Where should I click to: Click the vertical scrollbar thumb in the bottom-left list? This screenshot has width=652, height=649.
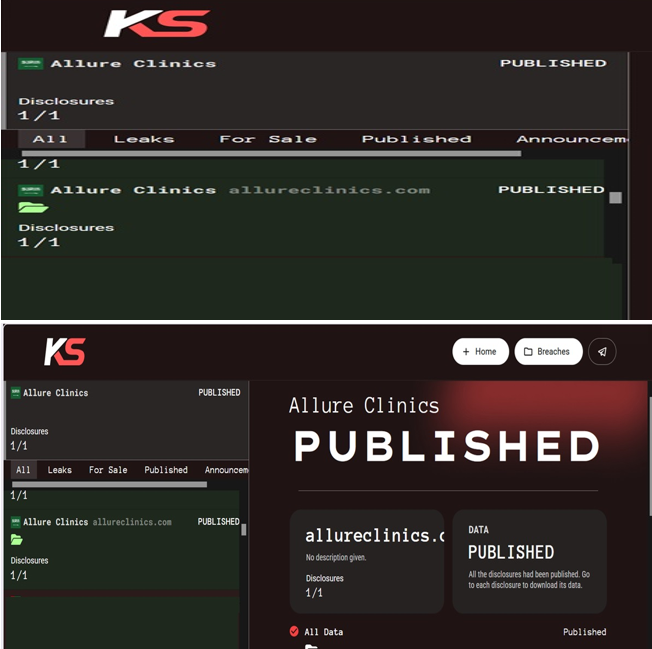click(244, 529)
